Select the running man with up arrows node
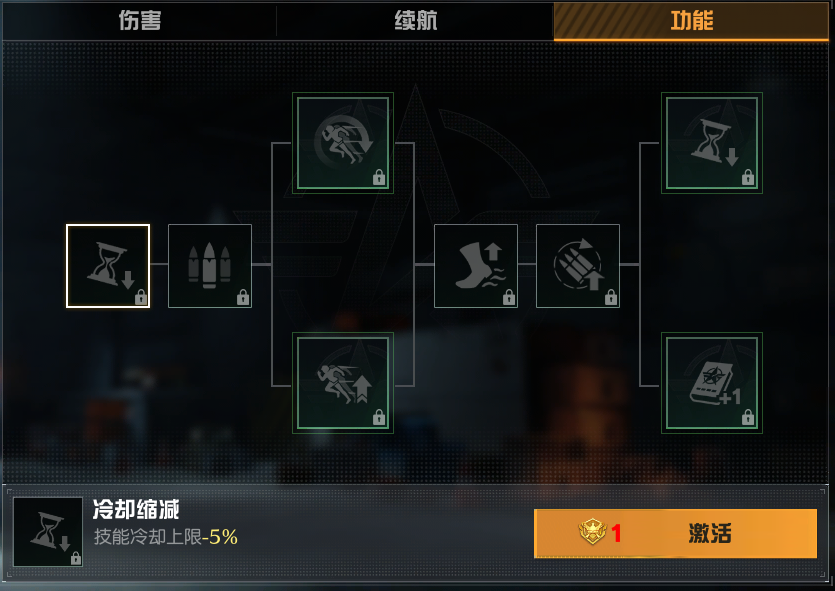This screenshot has height=591, width=835. [x=343, y=383]
